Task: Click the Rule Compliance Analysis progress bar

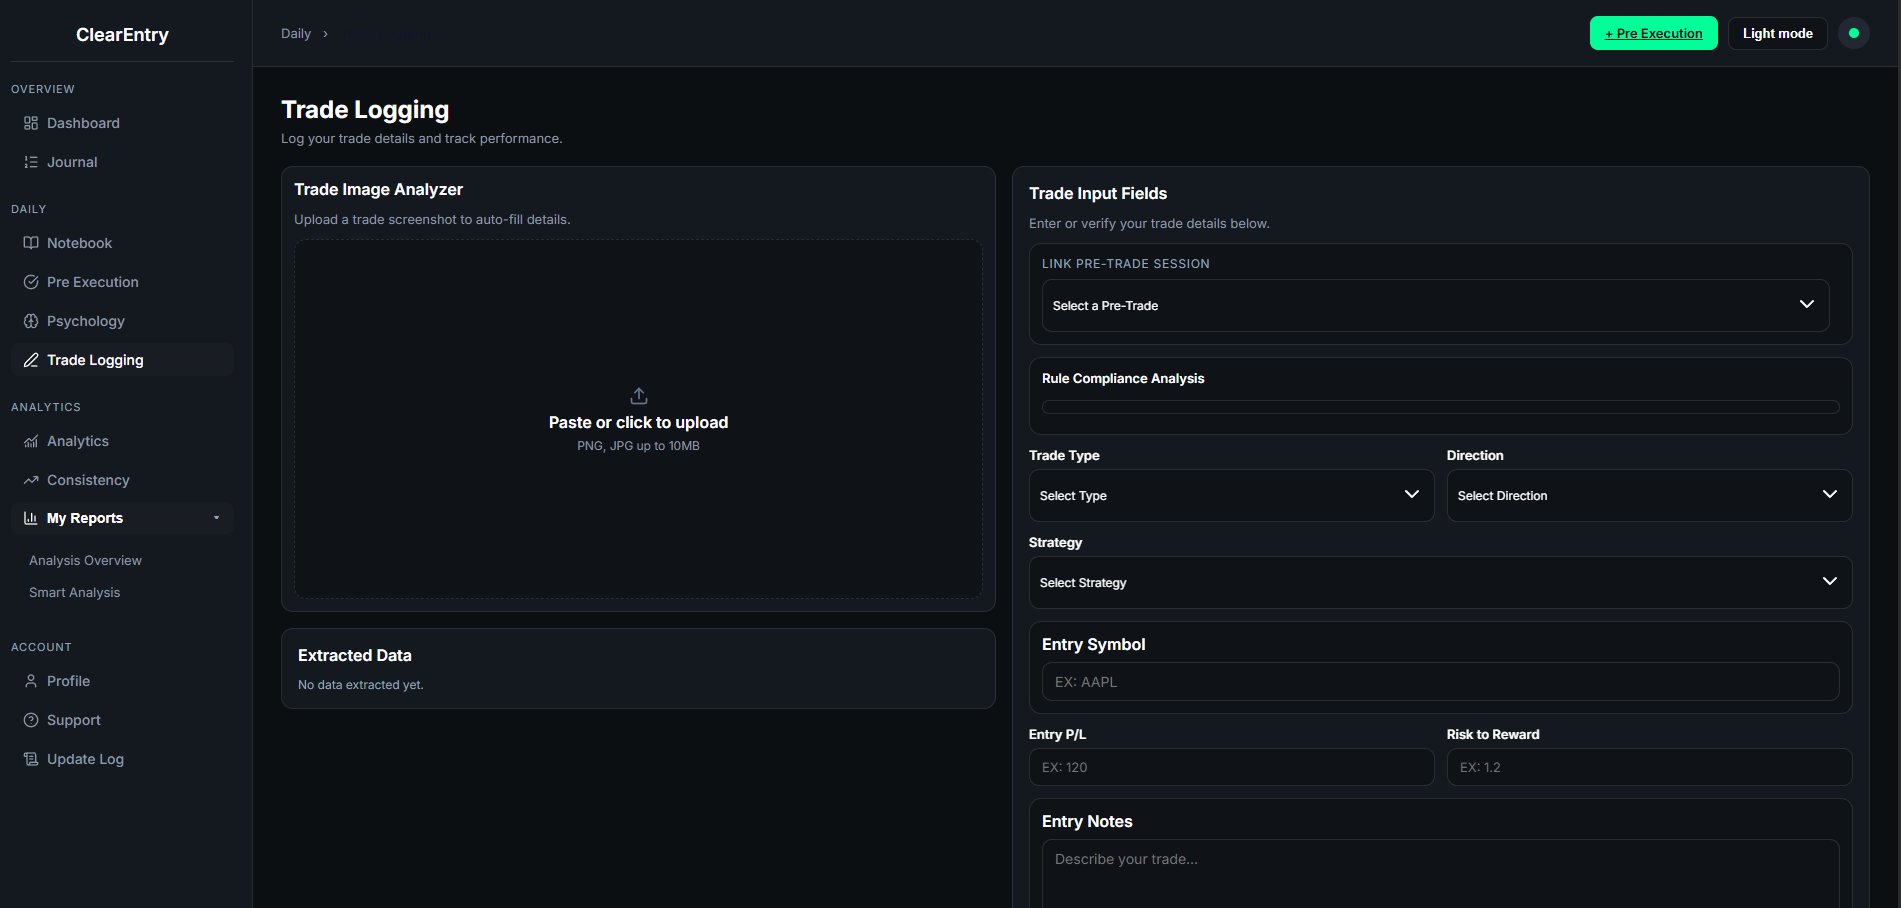Action: pyautogui.click(x=1440, y=406)
